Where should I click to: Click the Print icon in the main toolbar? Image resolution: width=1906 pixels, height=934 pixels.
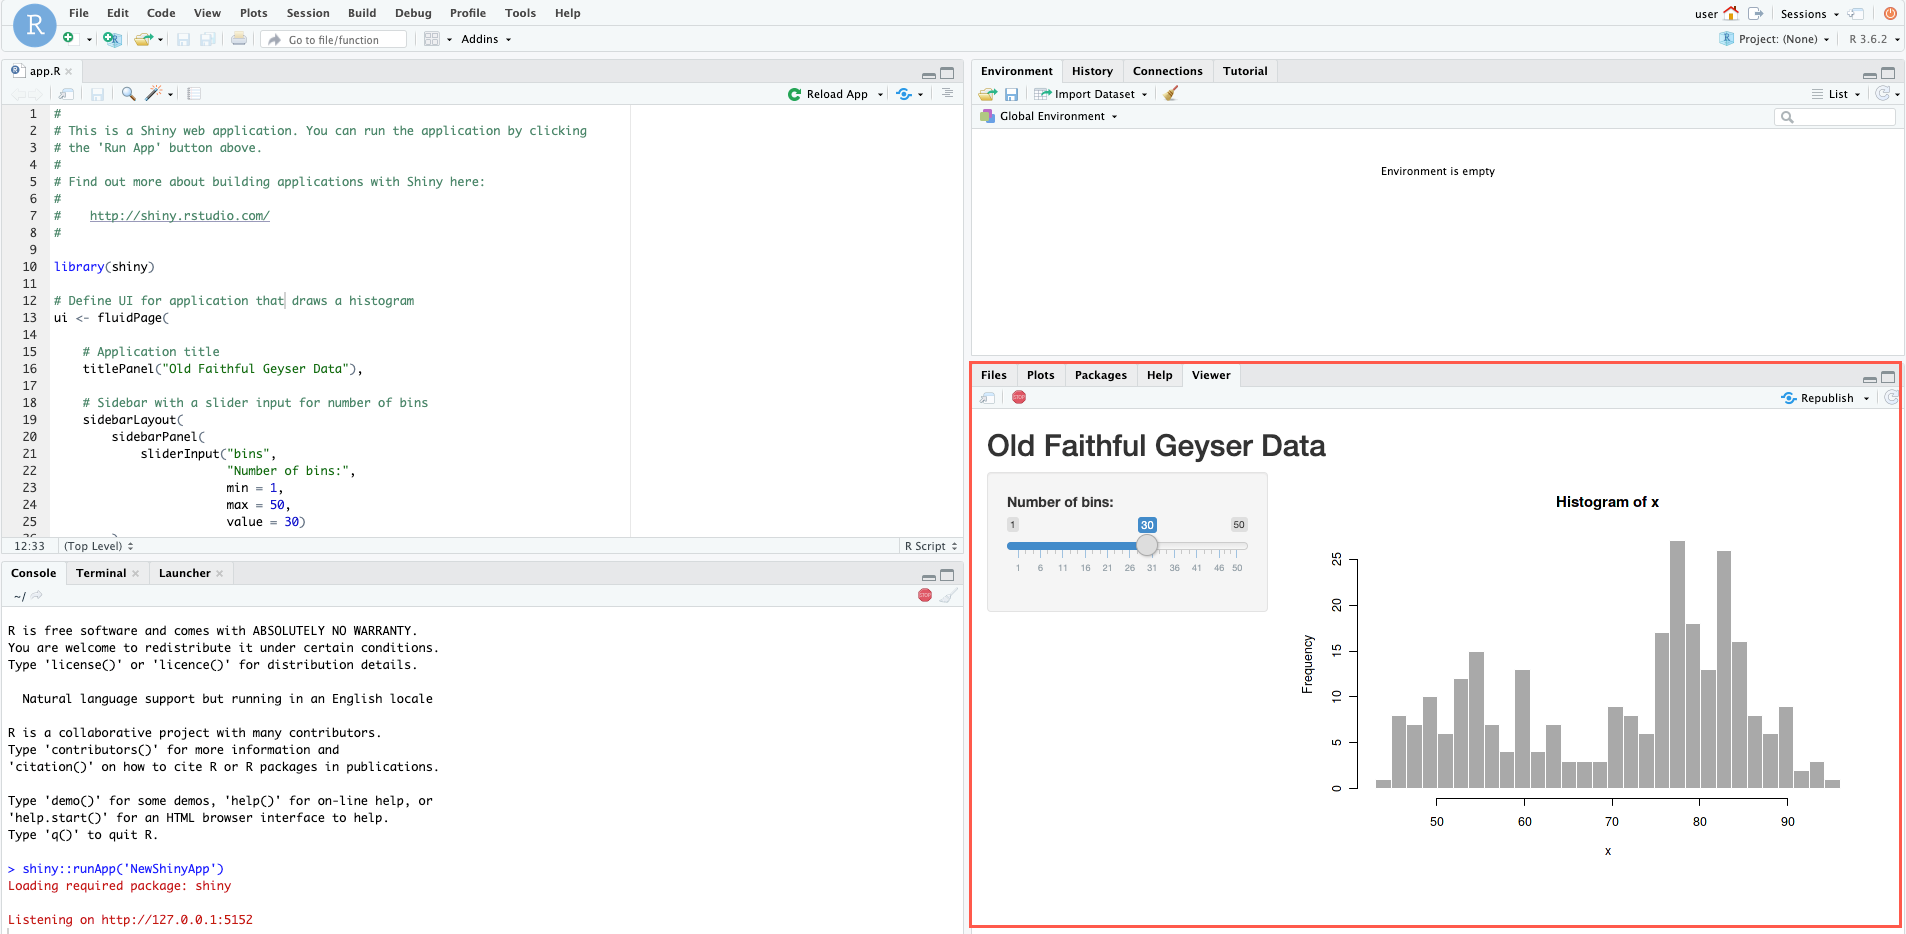click(240, 39)
